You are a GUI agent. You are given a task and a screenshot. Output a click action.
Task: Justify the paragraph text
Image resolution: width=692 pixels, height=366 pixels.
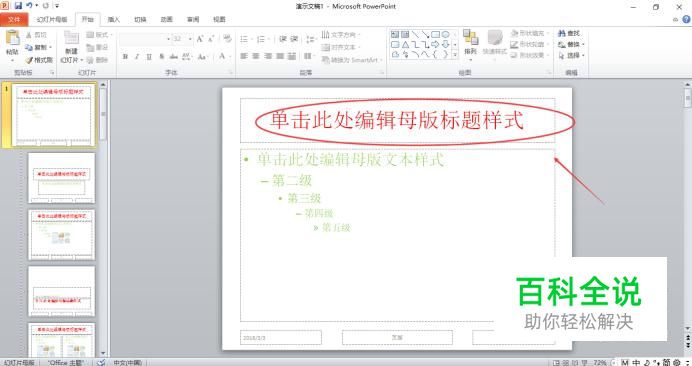[280, 57]
